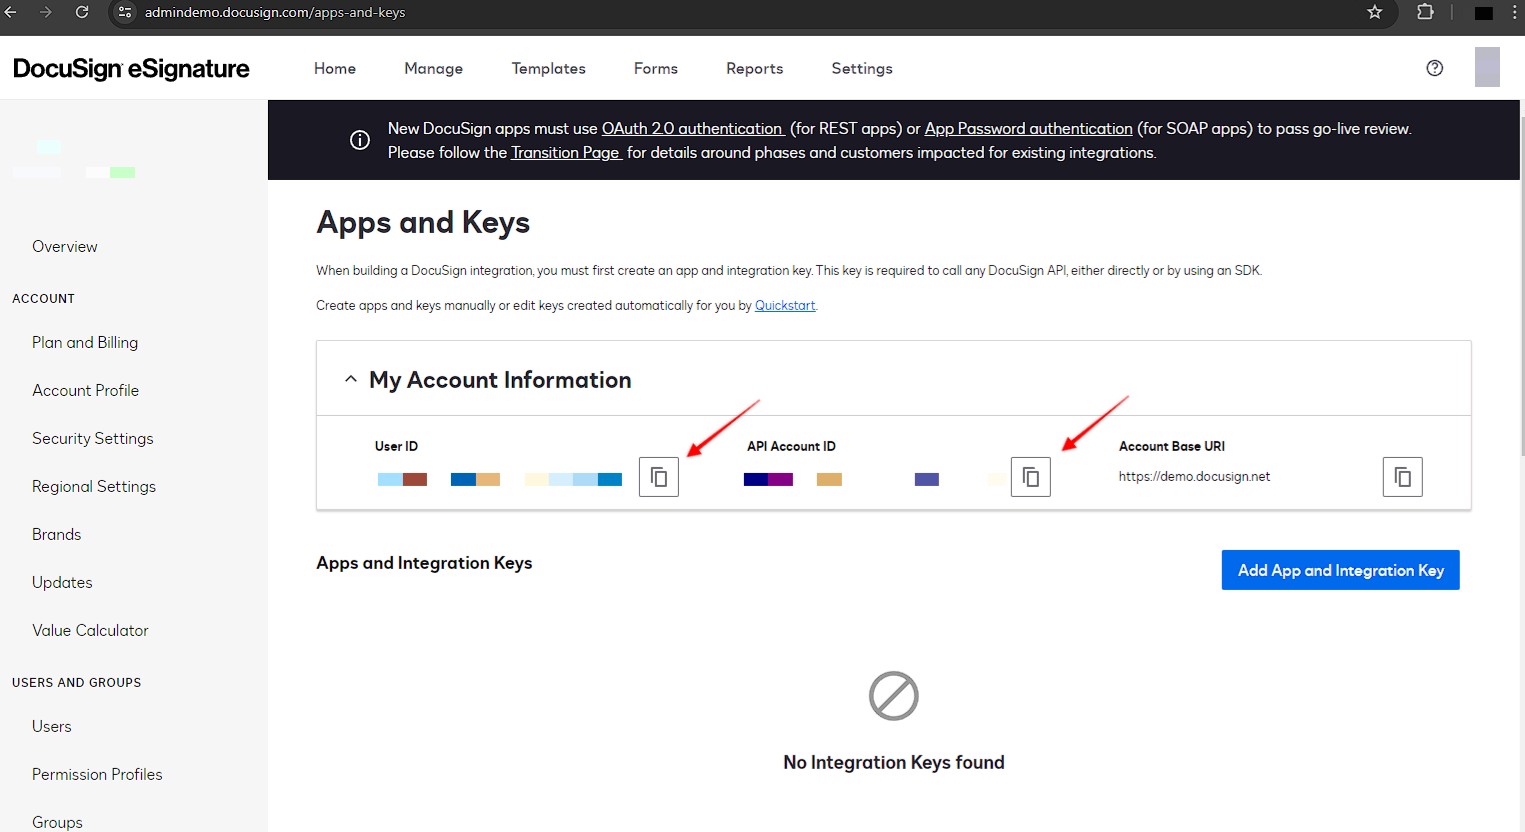This screenshot has width=1525, height=832.
Task: Open Security Settings in sidebar
Action: 93,438
